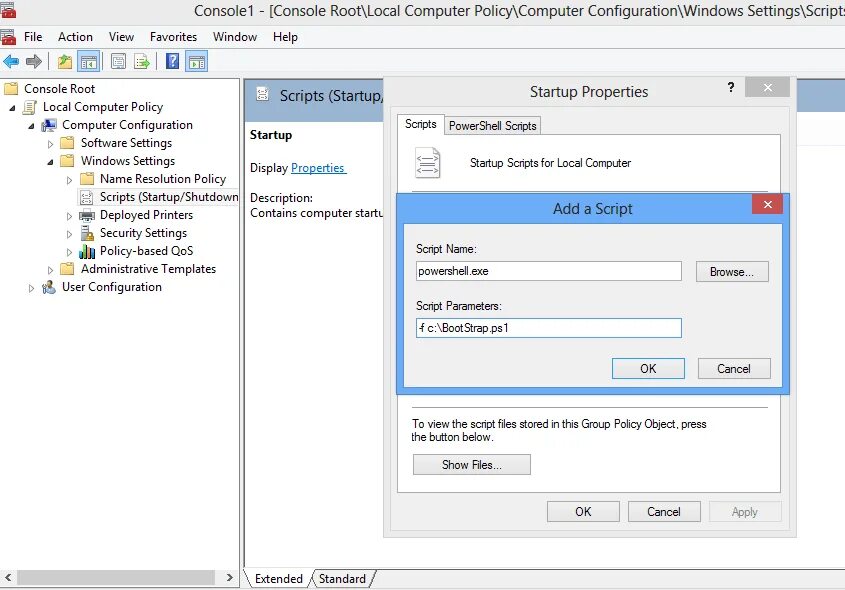Click the Local Computer Policy scroll icon
Image resolution: width=845 pixels, height=590 pixels.
30,107
